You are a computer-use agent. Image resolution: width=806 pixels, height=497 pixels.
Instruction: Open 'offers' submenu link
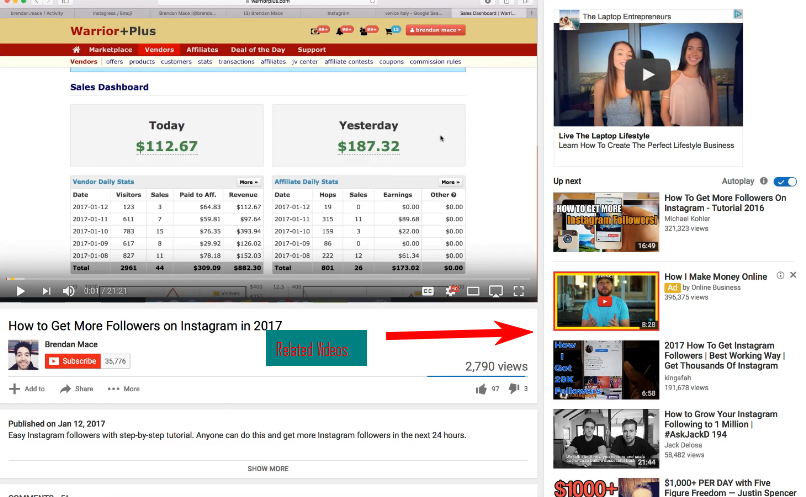point(115,62)
